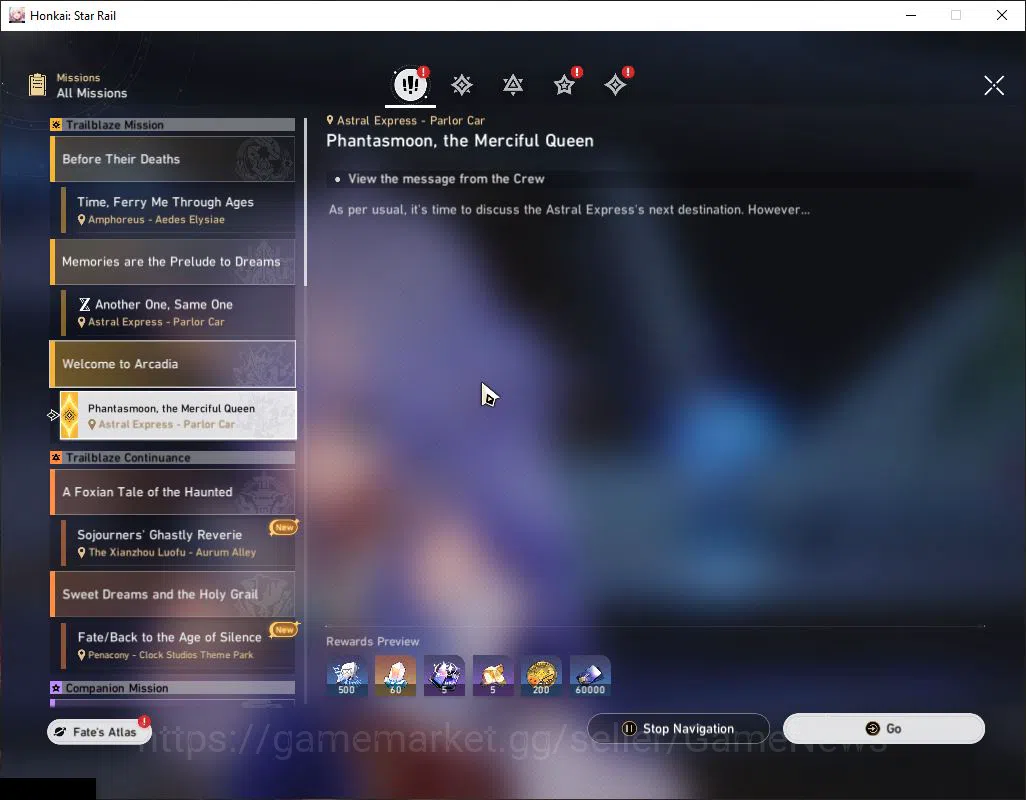Select Fate/Back to the Age of Silence mission
The height and width of the screenshot is (800, 1026).
point(178,646)
